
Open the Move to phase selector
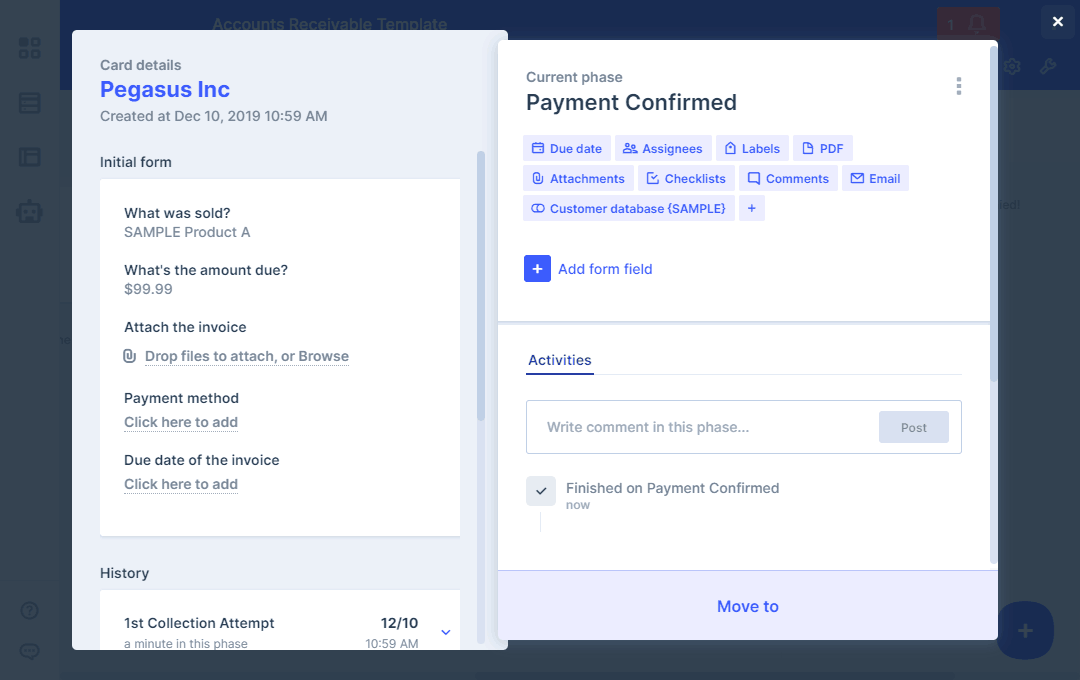747,606
